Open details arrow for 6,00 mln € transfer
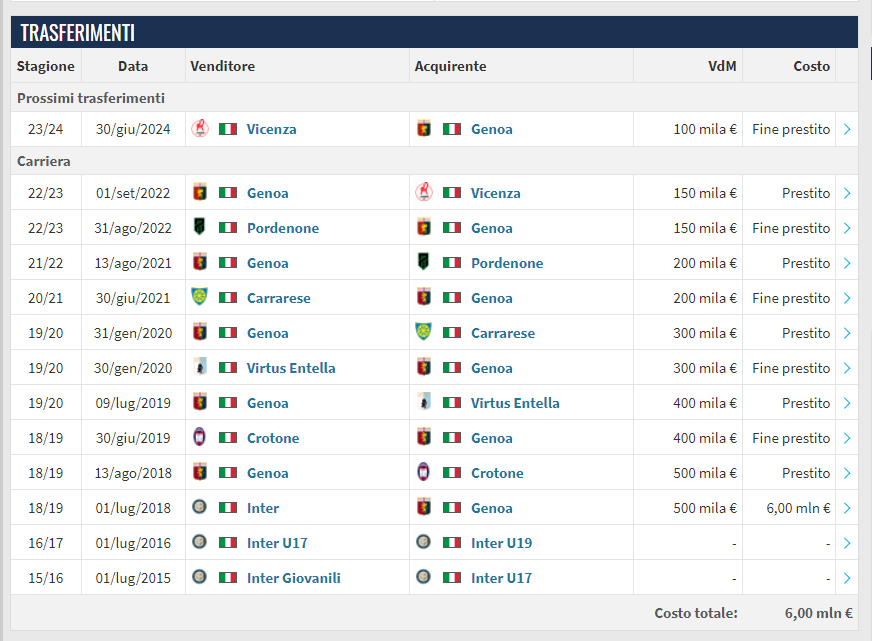 point(847,508)
